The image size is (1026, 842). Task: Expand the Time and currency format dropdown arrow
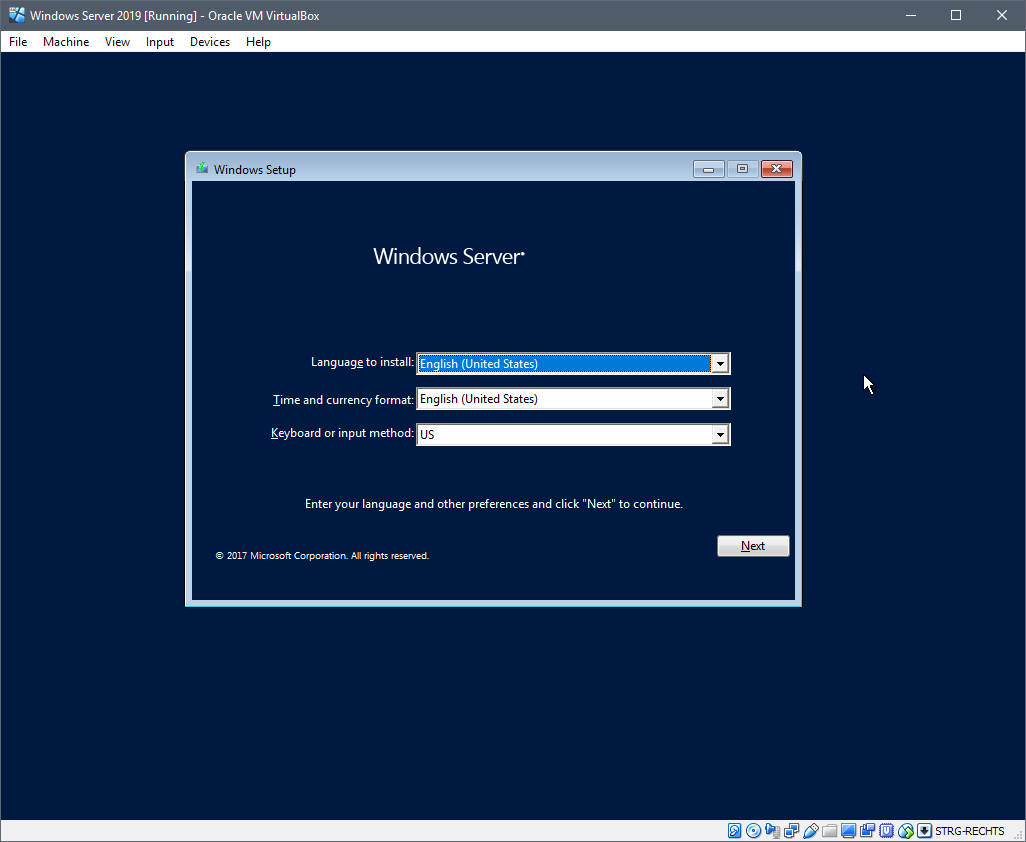tap(720, 399)
